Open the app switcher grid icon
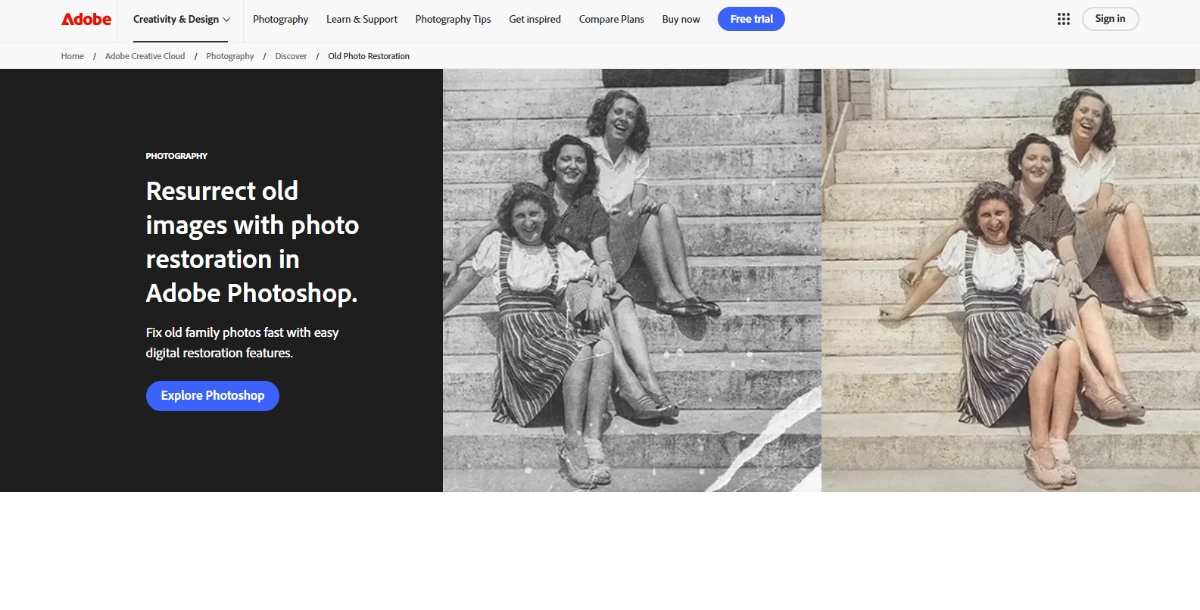This screenshot has width=1200, height=610. pyautogui.click(x=1063, y=19)
